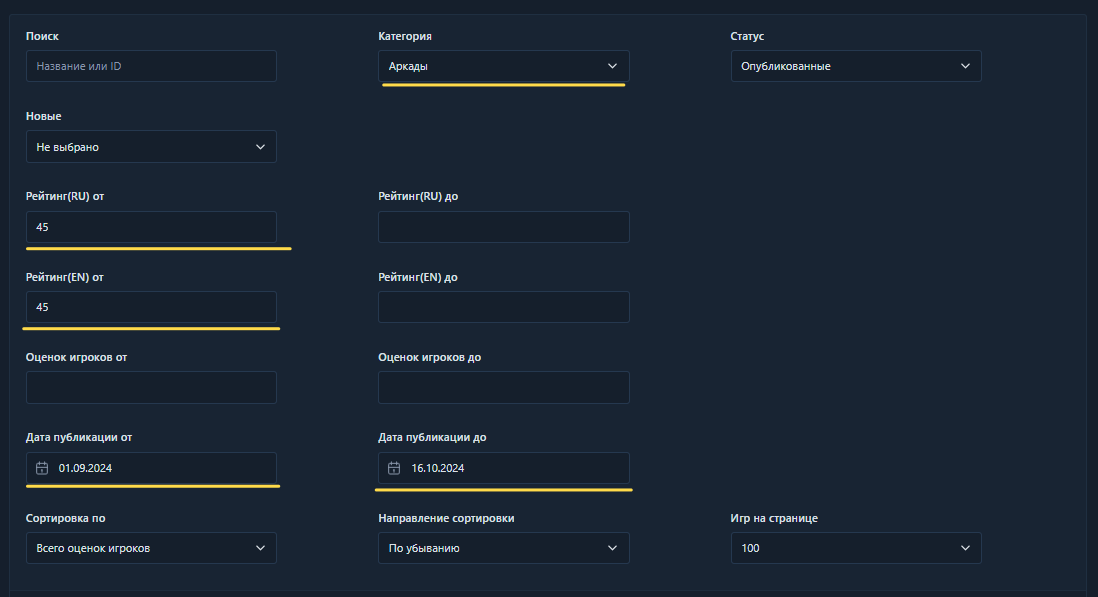Click the calendar icon in Дата публикации от
Viewport: 1098px width, 597px height.
42,468
